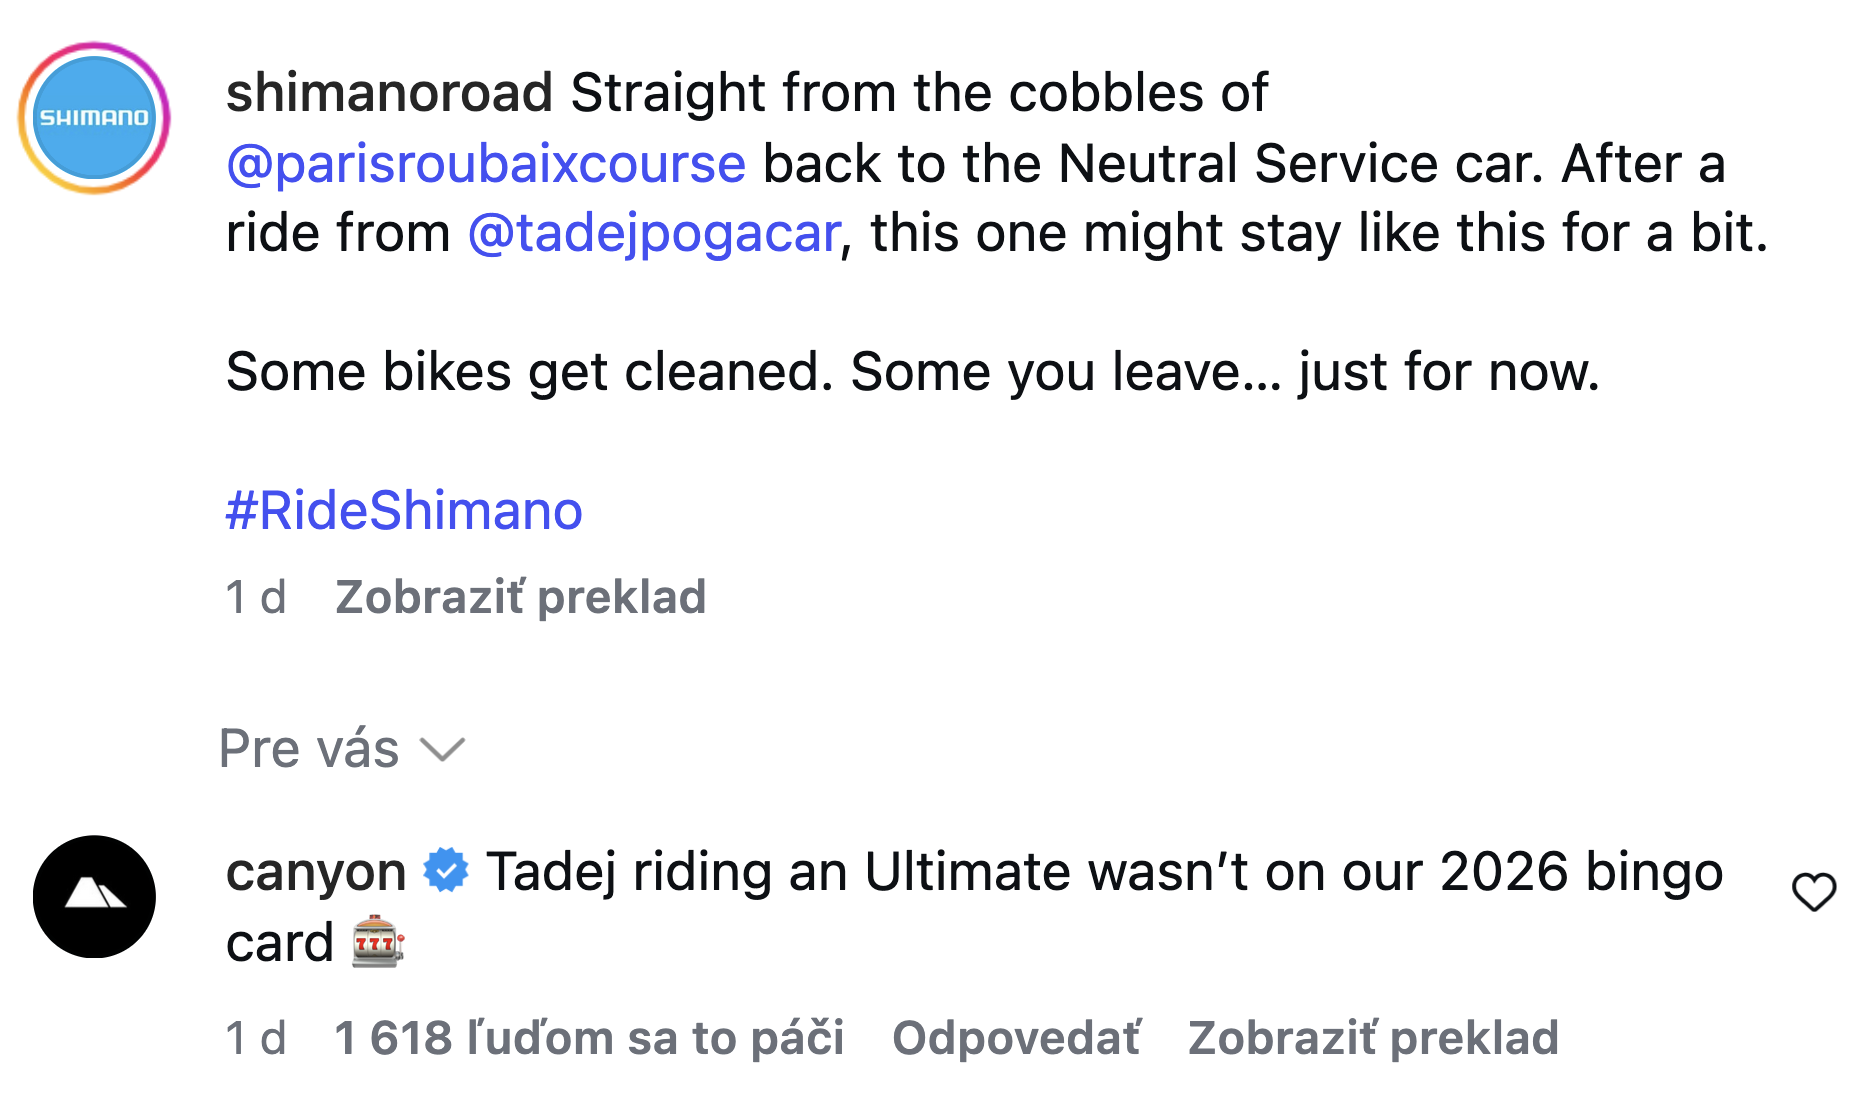Open the Shimano profile picture story

[x=94, y=118]
